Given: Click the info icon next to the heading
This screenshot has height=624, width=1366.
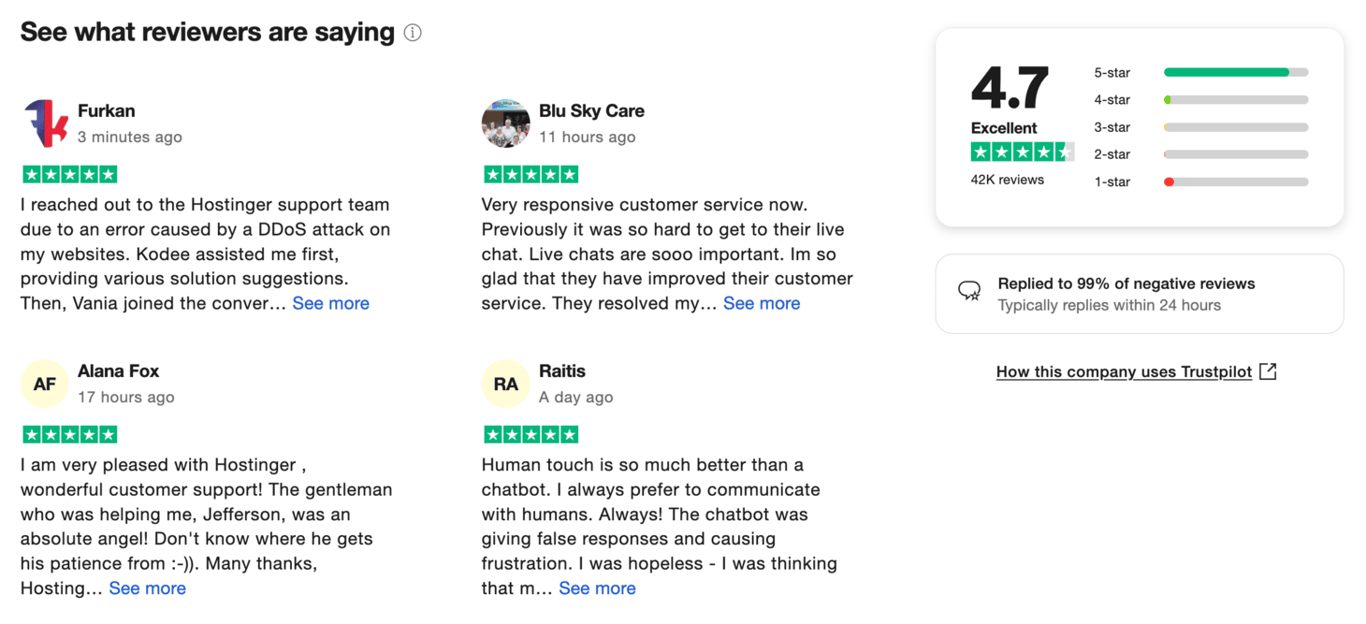Looking at the screenshot, I should click(412, 32).
